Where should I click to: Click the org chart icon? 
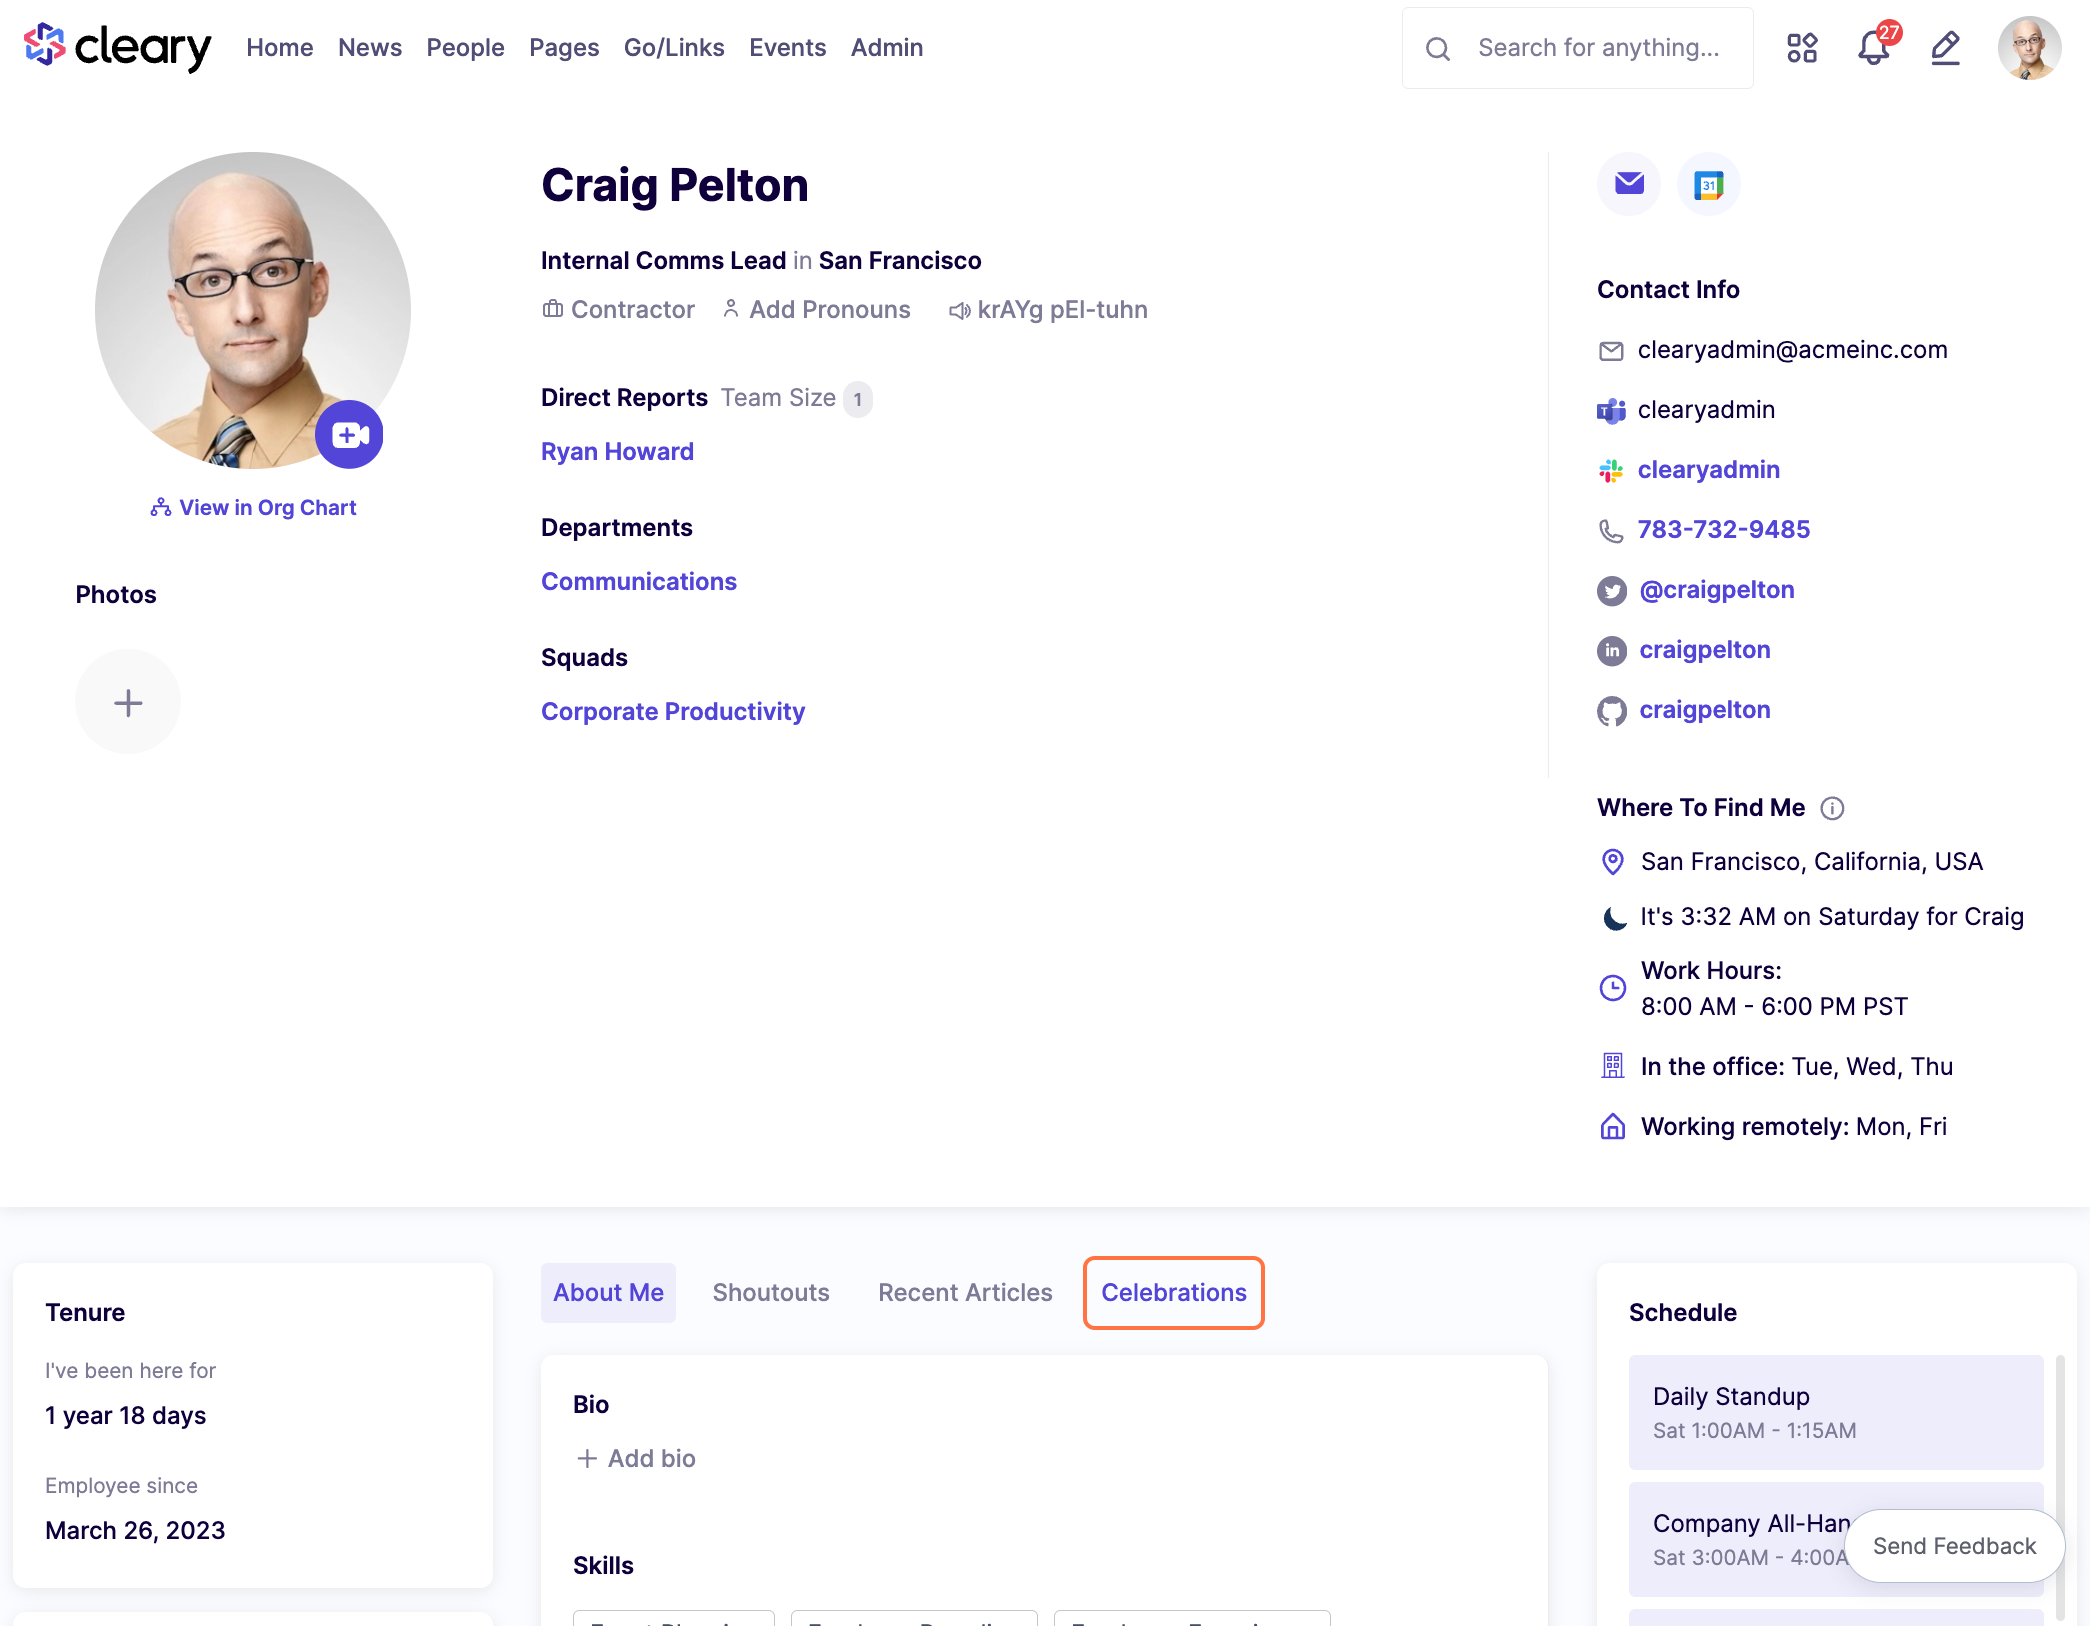click(x=161, y=508)
